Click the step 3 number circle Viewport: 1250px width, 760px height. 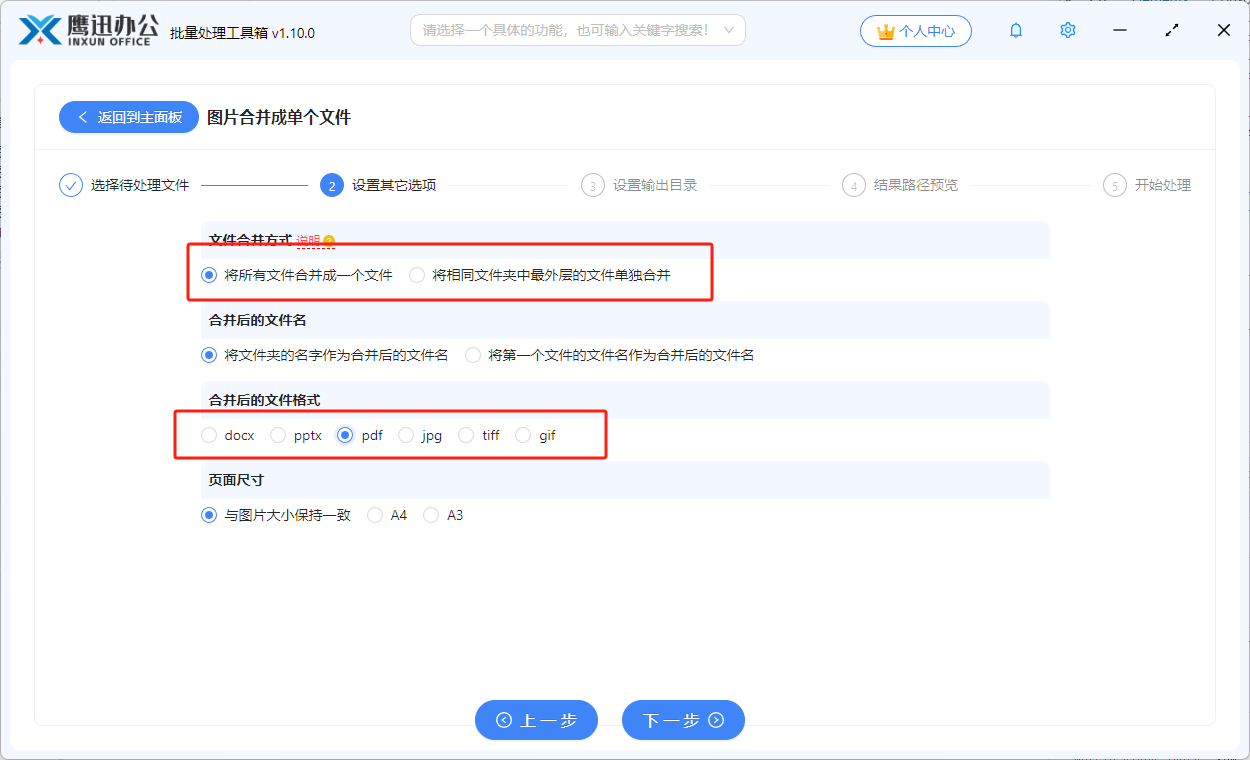click(593, 185)
